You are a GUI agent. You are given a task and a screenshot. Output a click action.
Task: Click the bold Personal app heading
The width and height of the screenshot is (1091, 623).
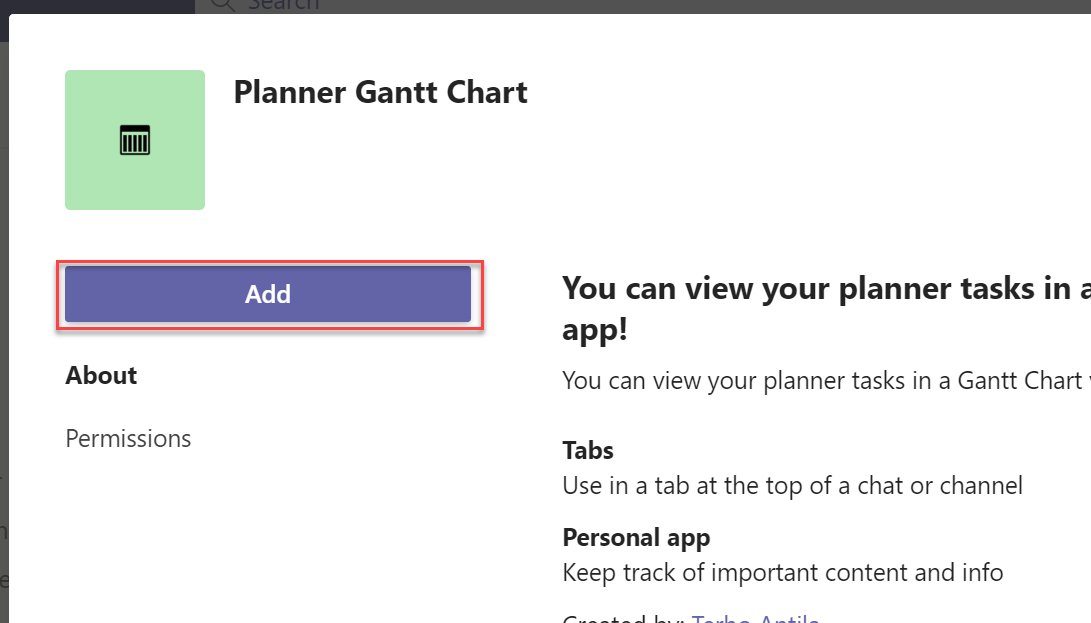(636, 537)
